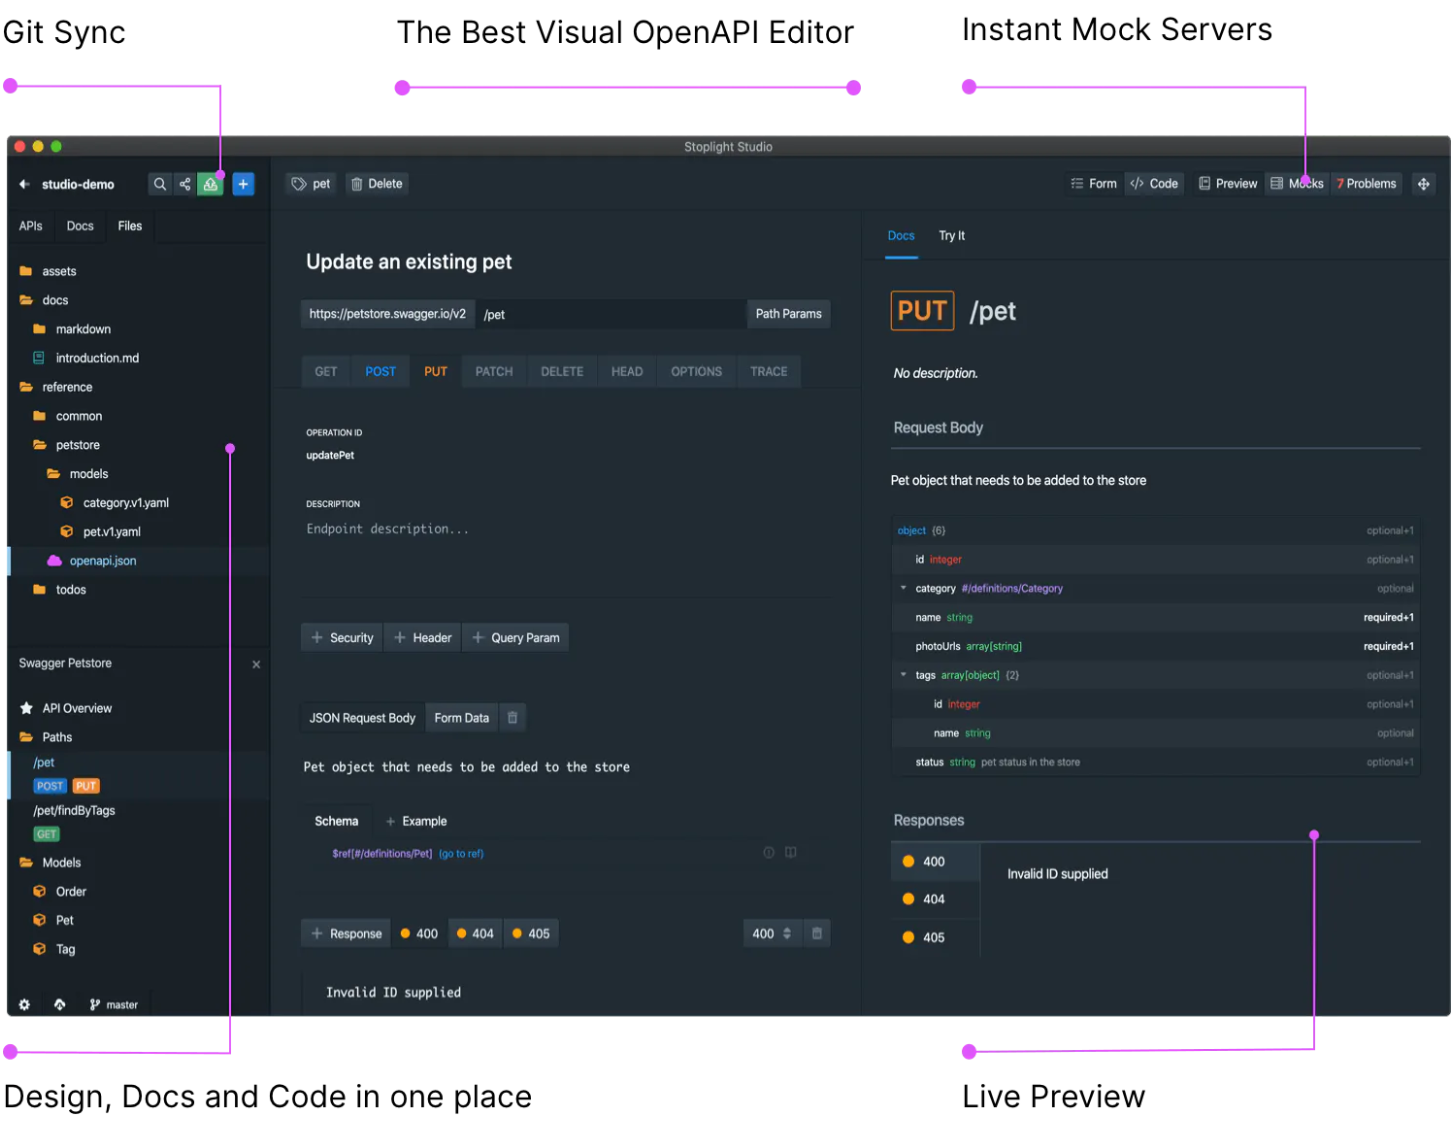This screenshot has height=1124, width=1456.
Task: Expand the assets folder
Action: pos(138,271)
